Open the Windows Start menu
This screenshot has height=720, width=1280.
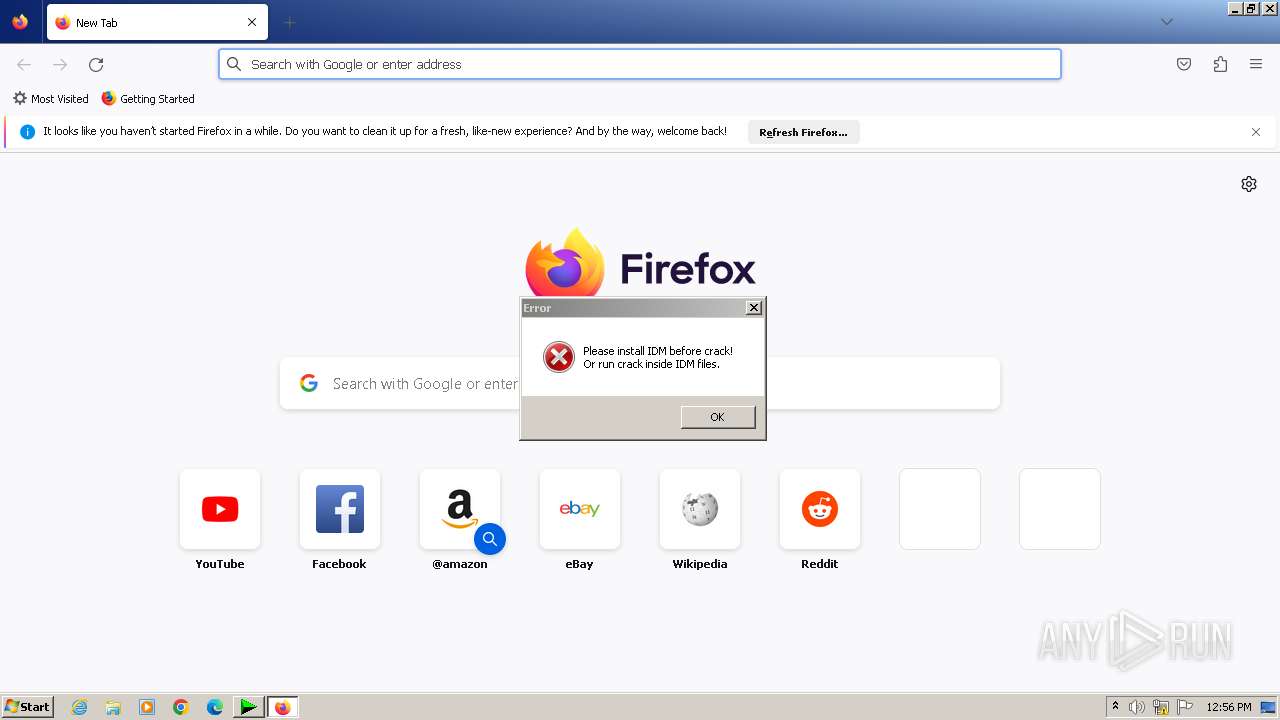[x=28, y=707]
